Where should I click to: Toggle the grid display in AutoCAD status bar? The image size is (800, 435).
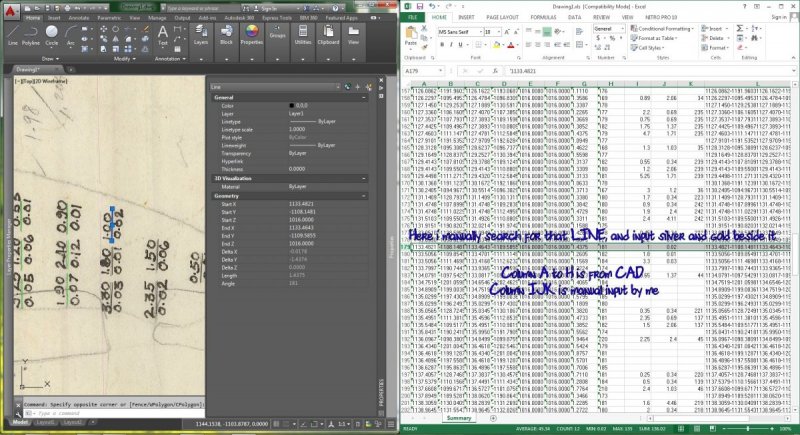pyautogui.click(x=276, y=424)
